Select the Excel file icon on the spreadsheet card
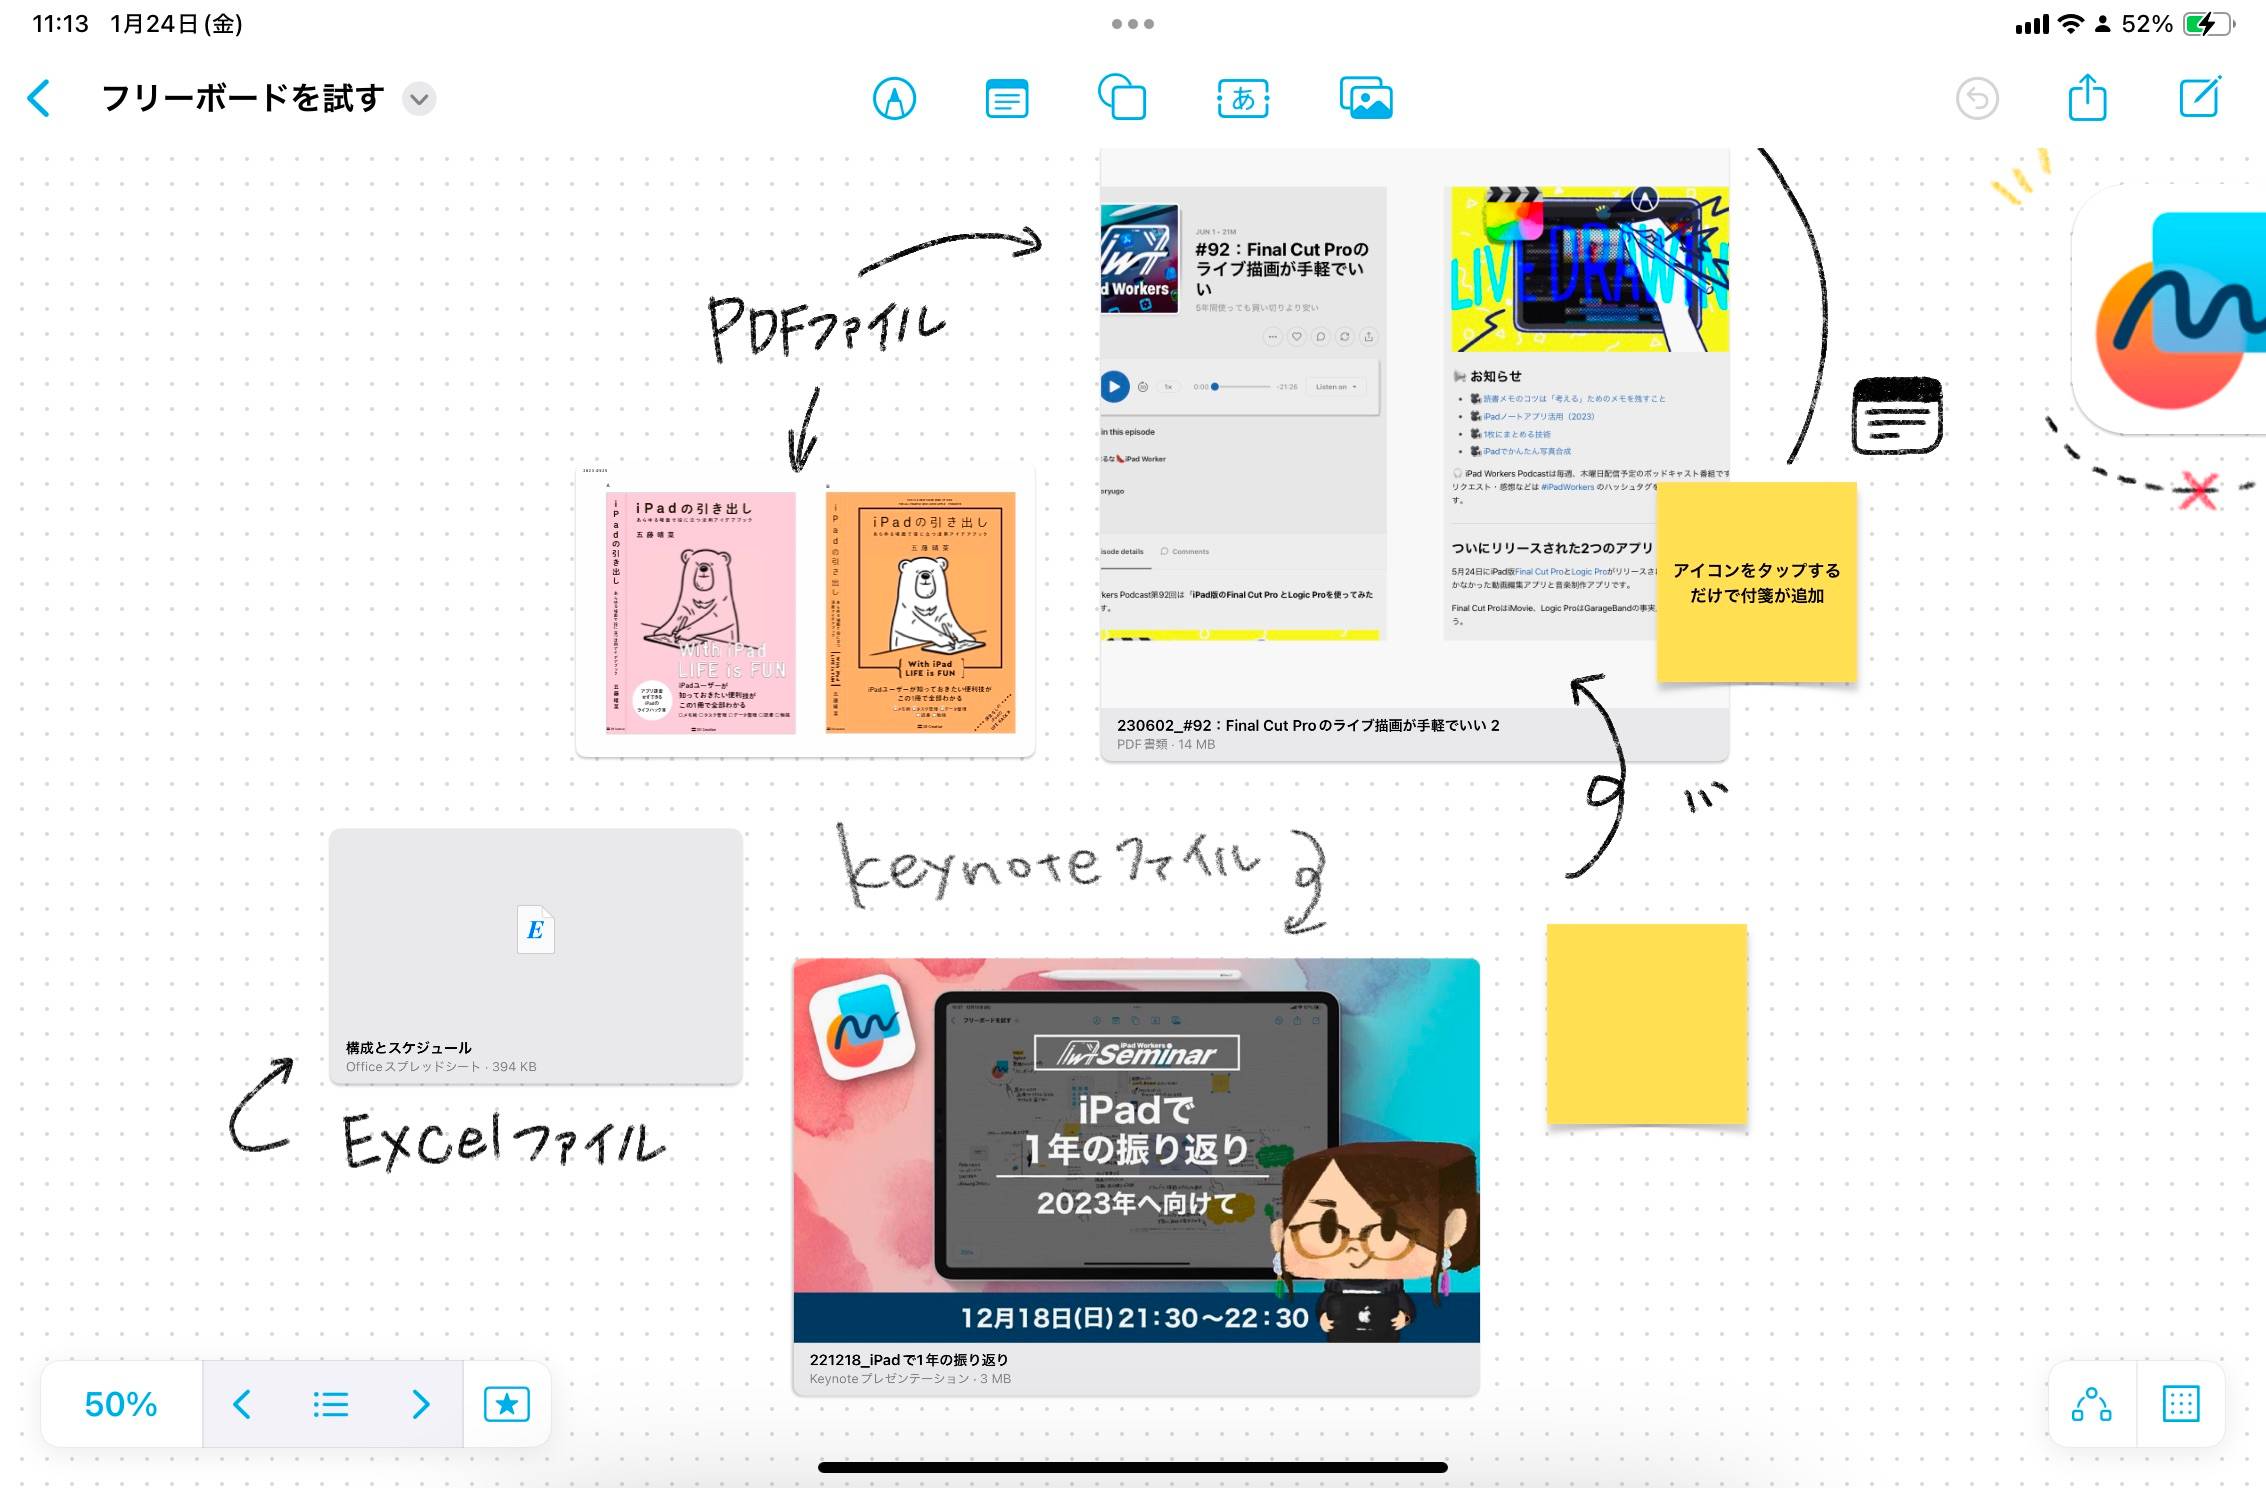 (x=536, y=929)
